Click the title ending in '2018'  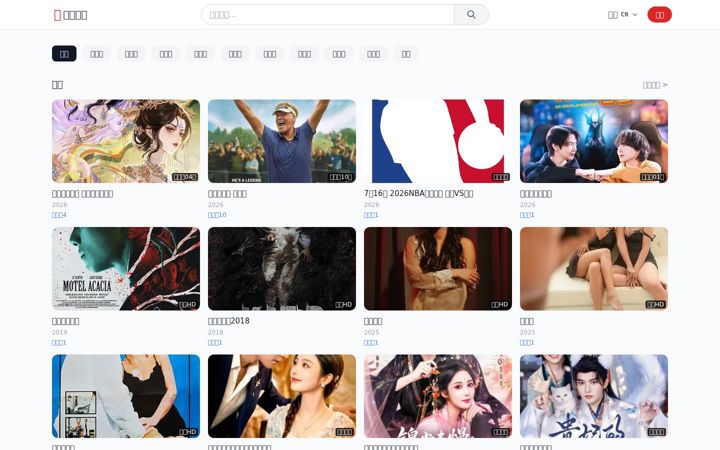click(229, 321)
